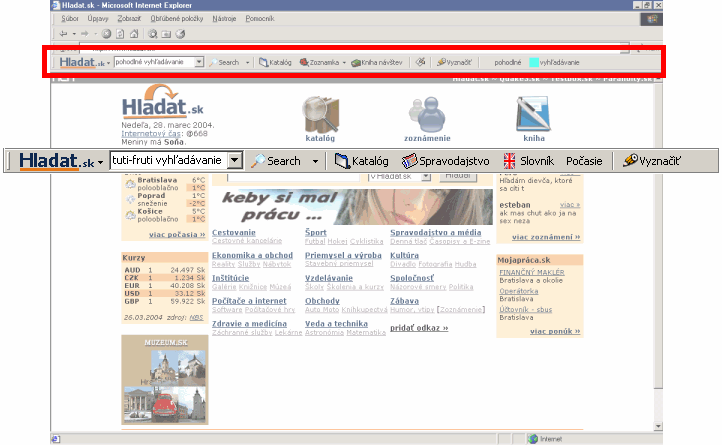Image resolution: width=722 pixels, height=445 pixels.
Task: Click the IE Back arrow button
Action: click(x=64, y=34)
